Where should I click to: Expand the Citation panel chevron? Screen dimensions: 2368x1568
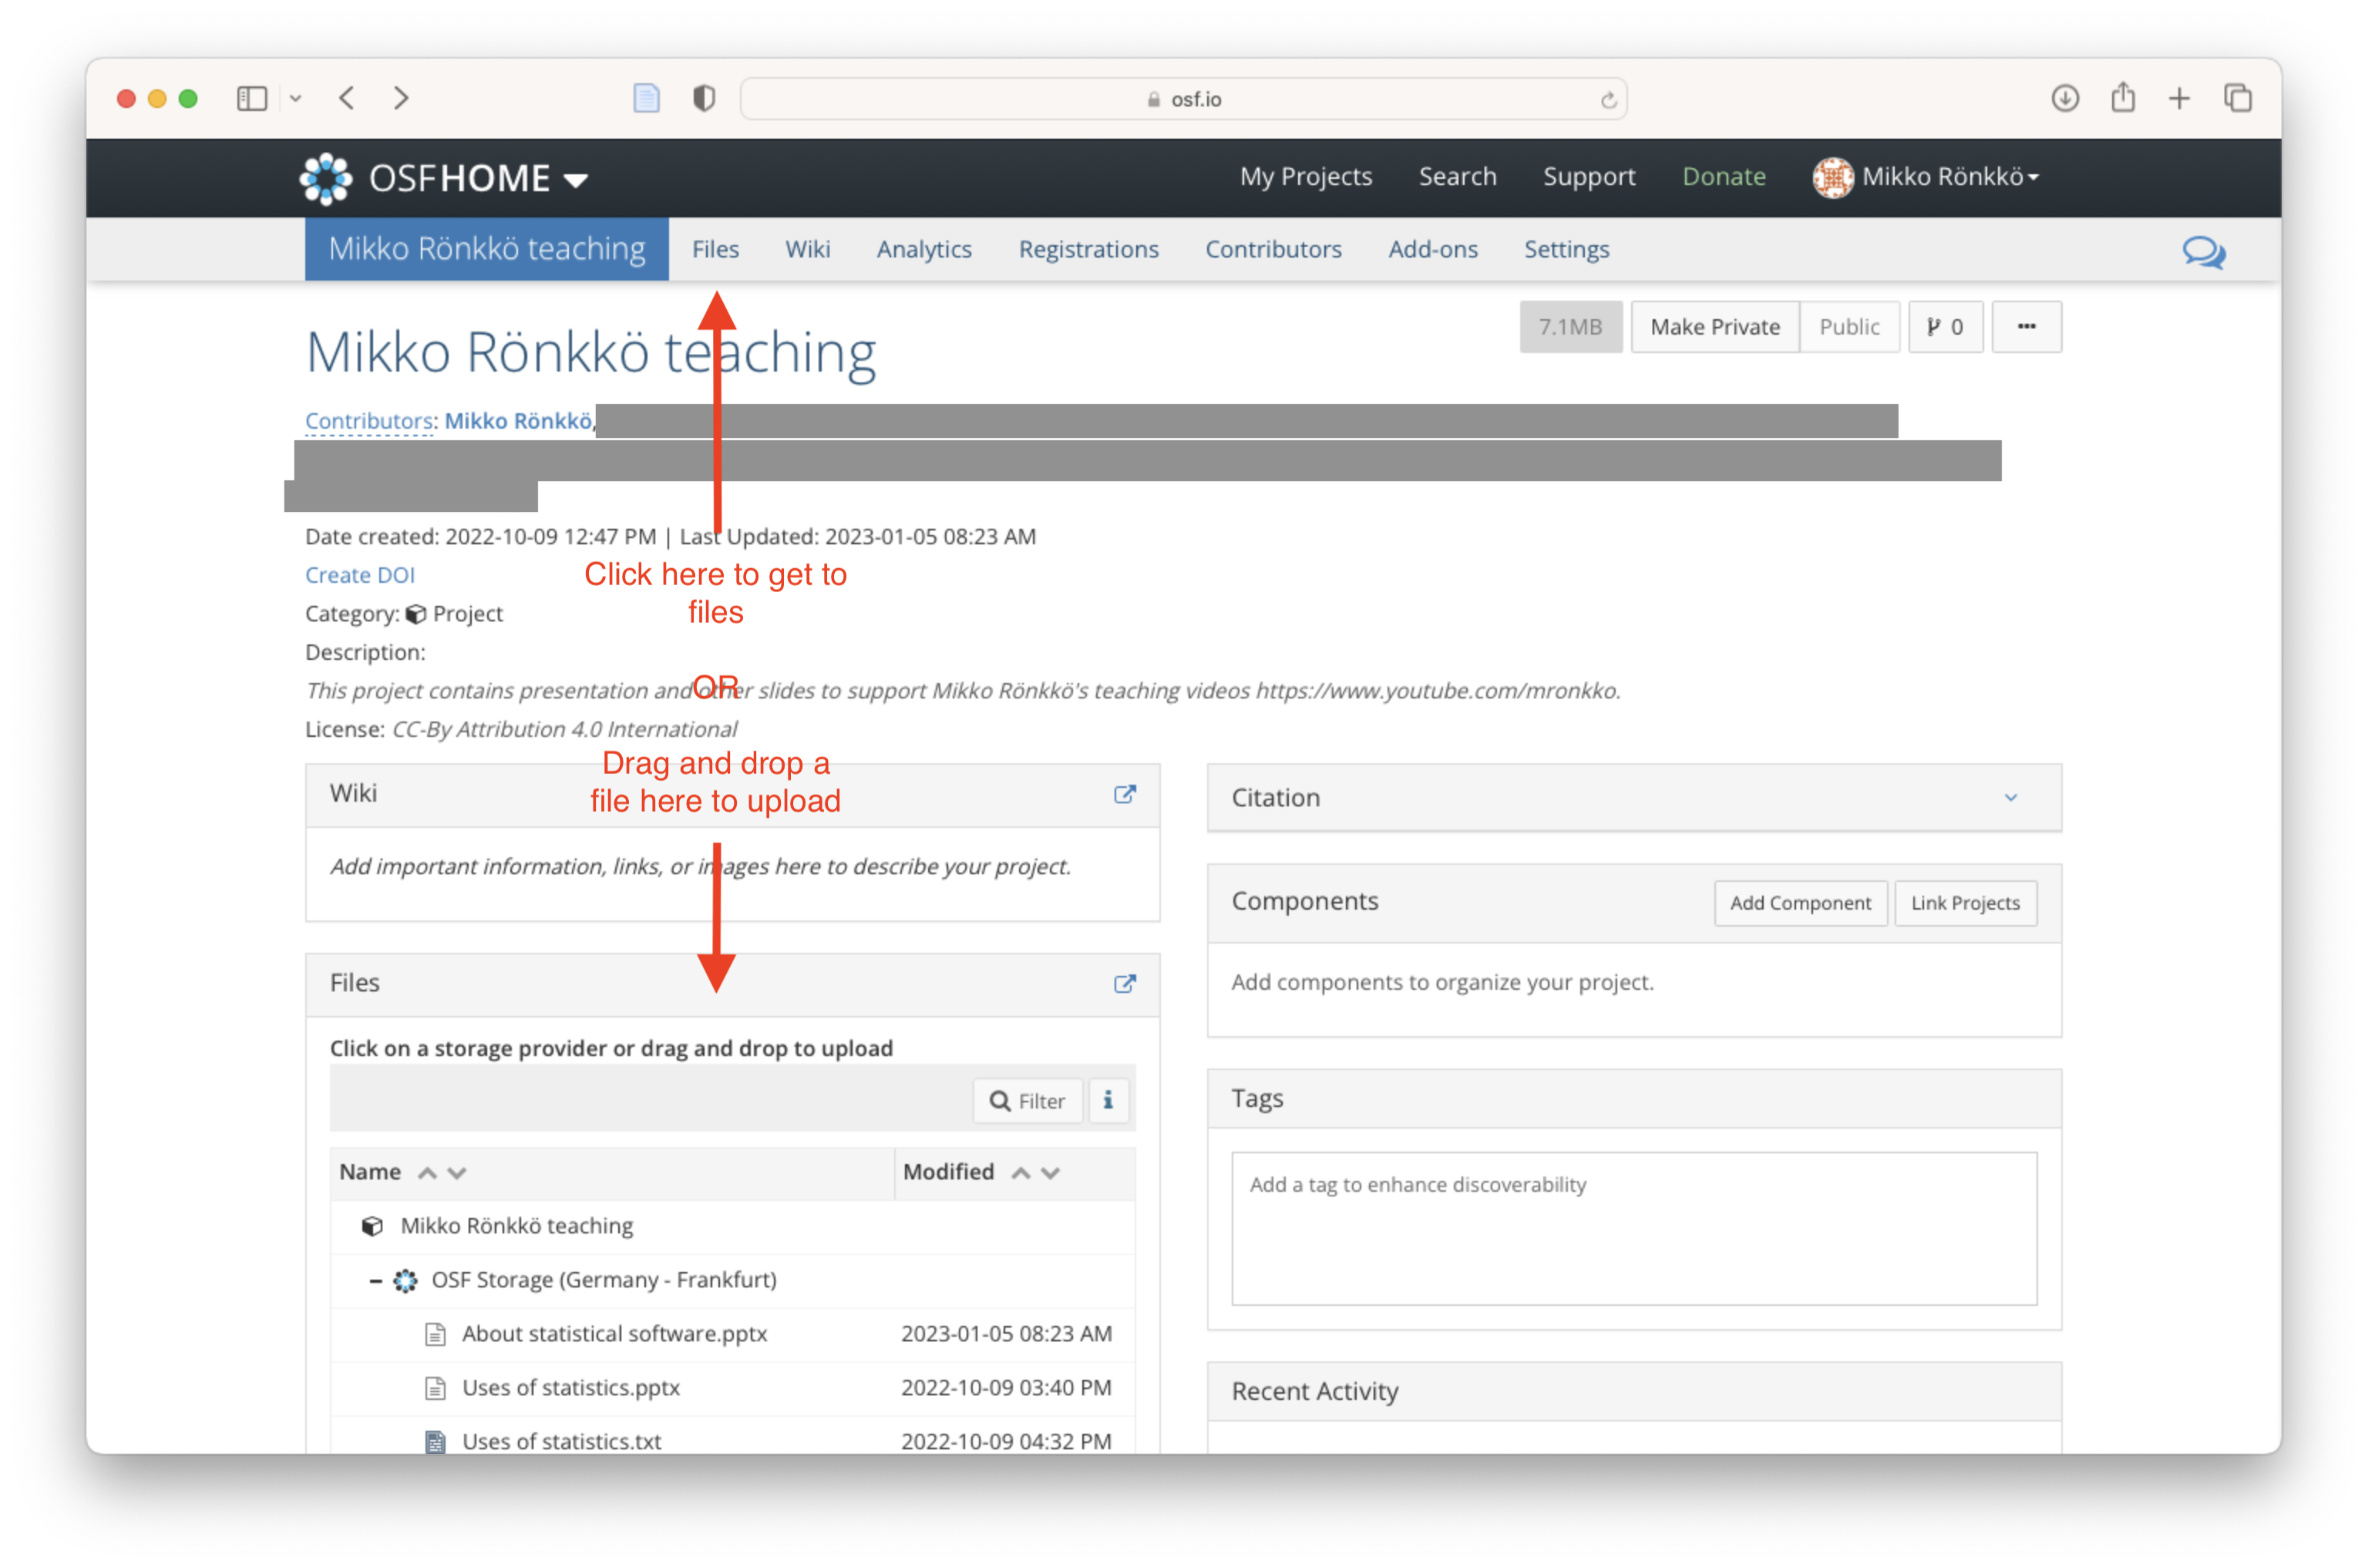click(x=2011, y=798)
